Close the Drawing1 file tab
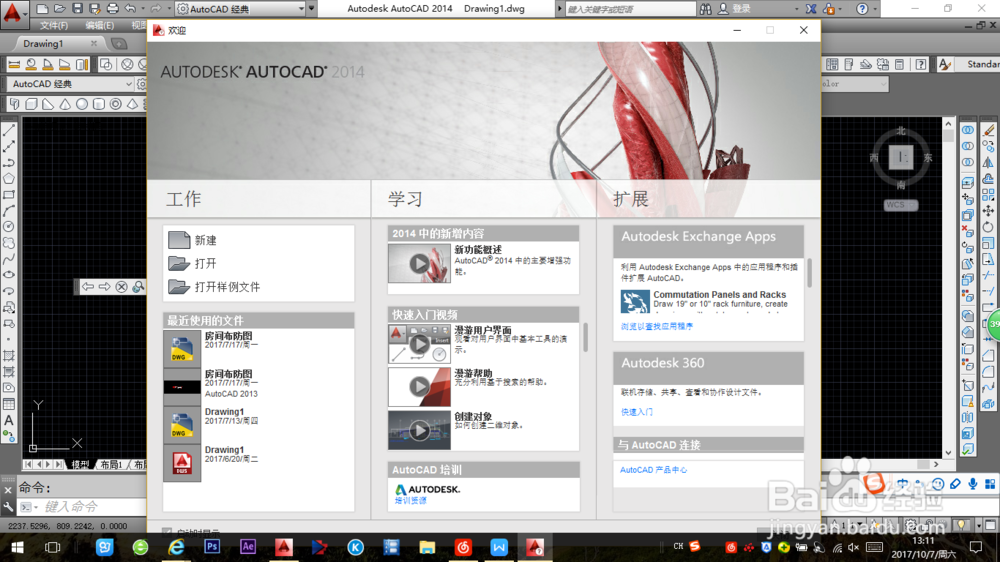 (94, 43)
